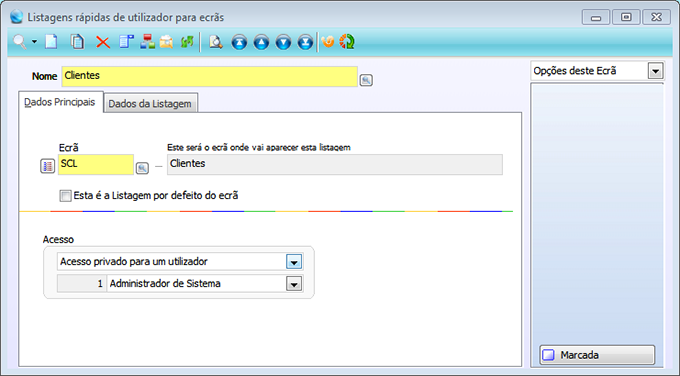Click the lookup icon beside Nome field

point(366,80)
